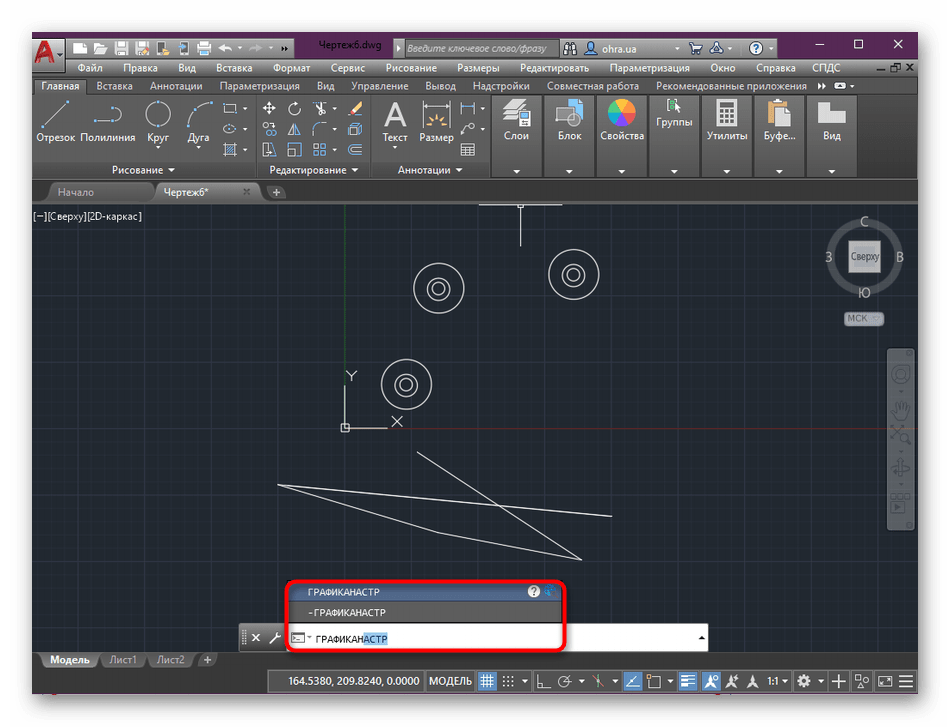950x727 pixels.
Task: Open the annotation scale 1:1 dropdown
Action: click(x=777, y=682)
